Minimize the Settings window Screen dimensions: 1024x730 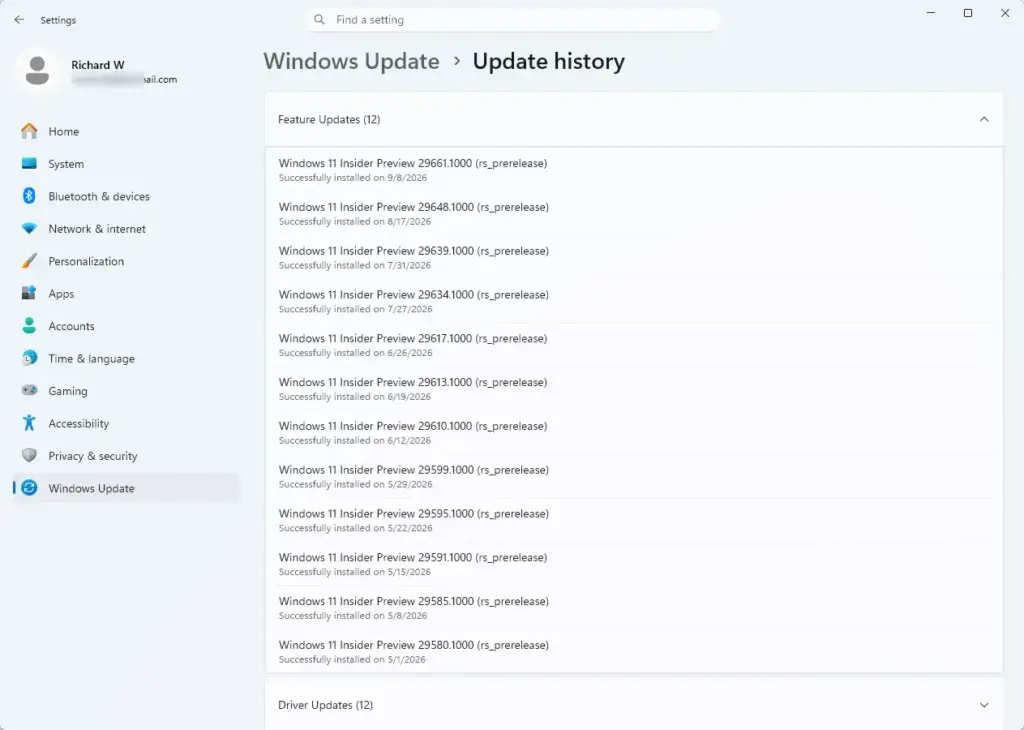(931, 13)
